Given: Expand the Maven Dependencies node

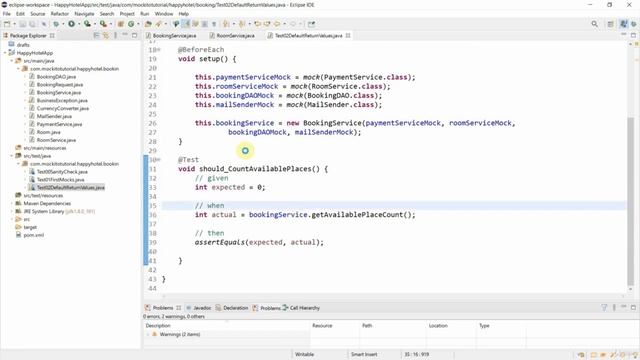Looking at the screenshot, I should tap(12, 203).
